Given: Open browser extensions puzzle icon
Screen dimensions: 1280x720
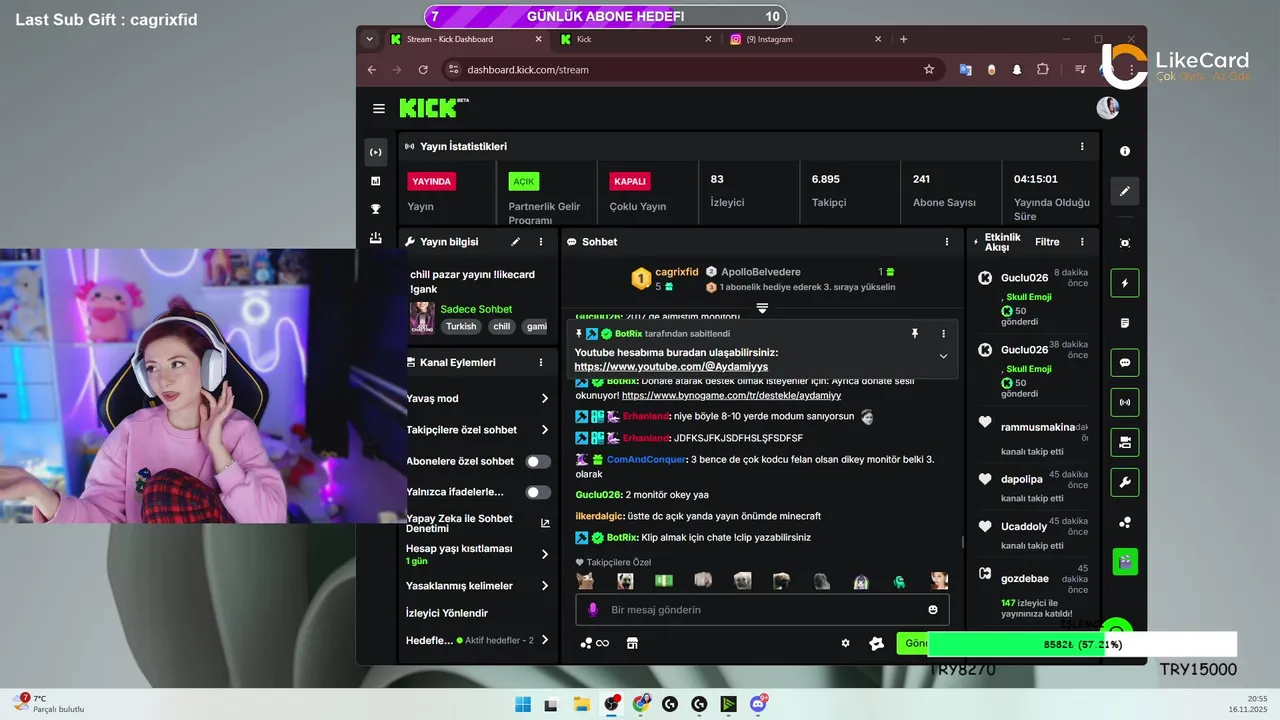Looking at the screenshot, I should coord(1043,69).
